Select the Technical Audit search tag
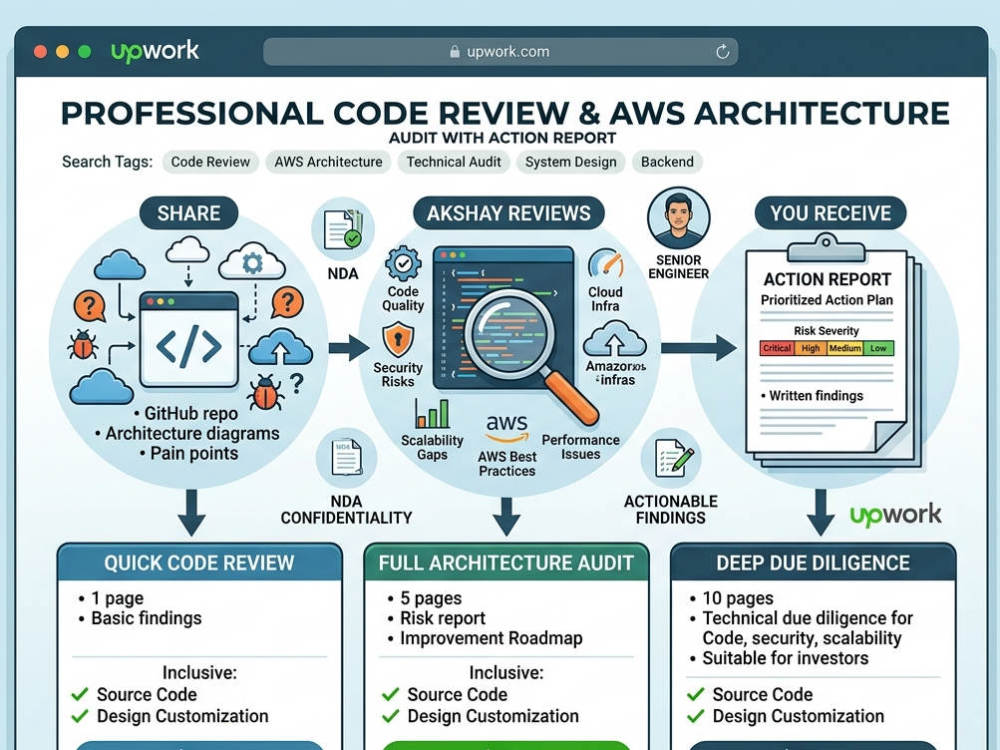 pos(453,162)
